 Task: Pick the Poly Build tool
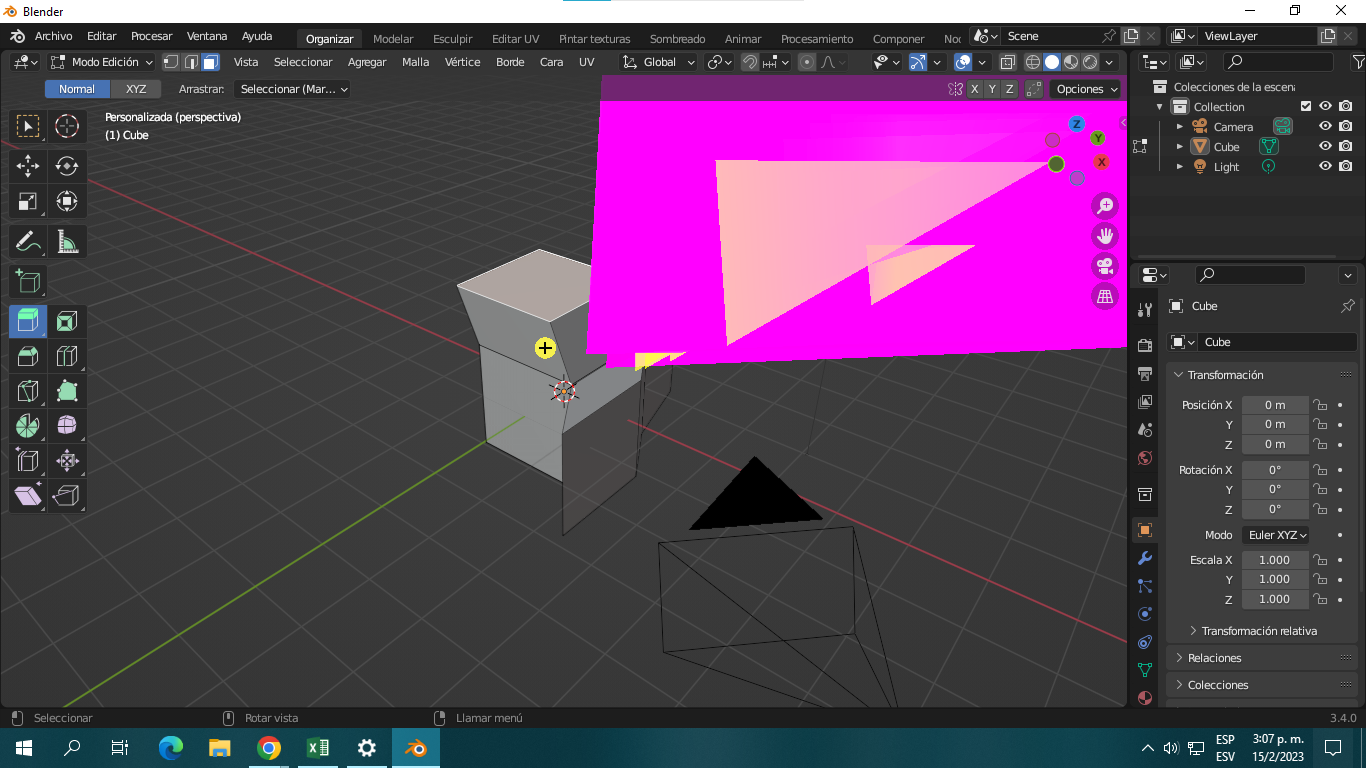pyautogui.click(x=67, y=391)
